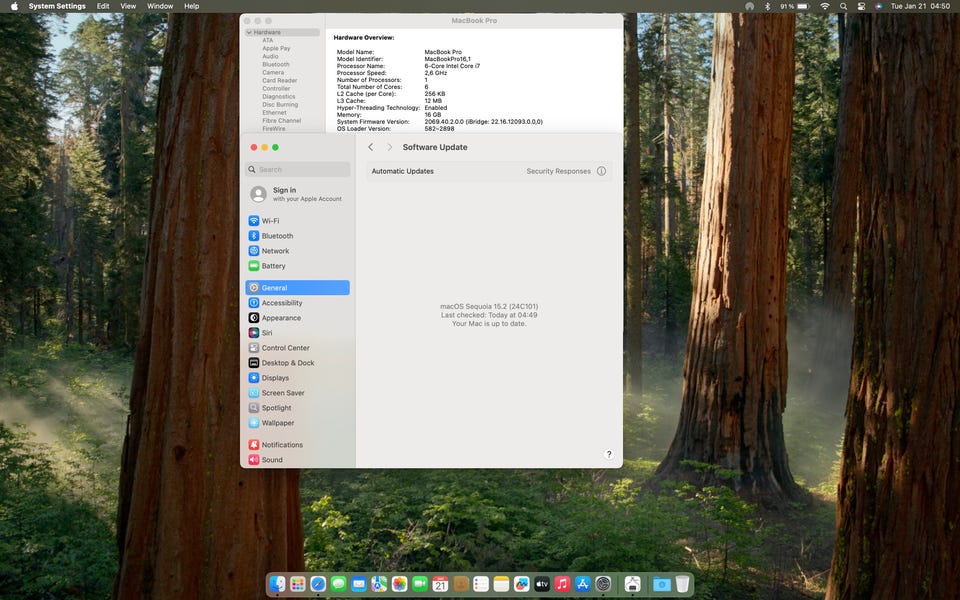Open the Apple menu

click(x=14, y=6)
